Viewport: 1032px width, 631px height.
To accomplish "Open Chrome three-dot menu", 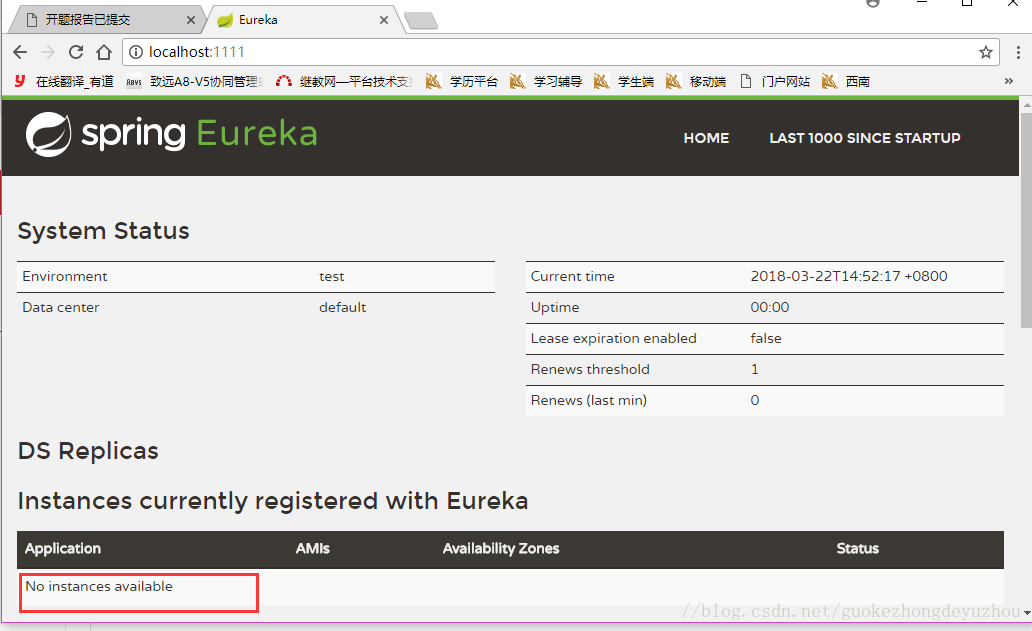I will (x=1018, y=52).
